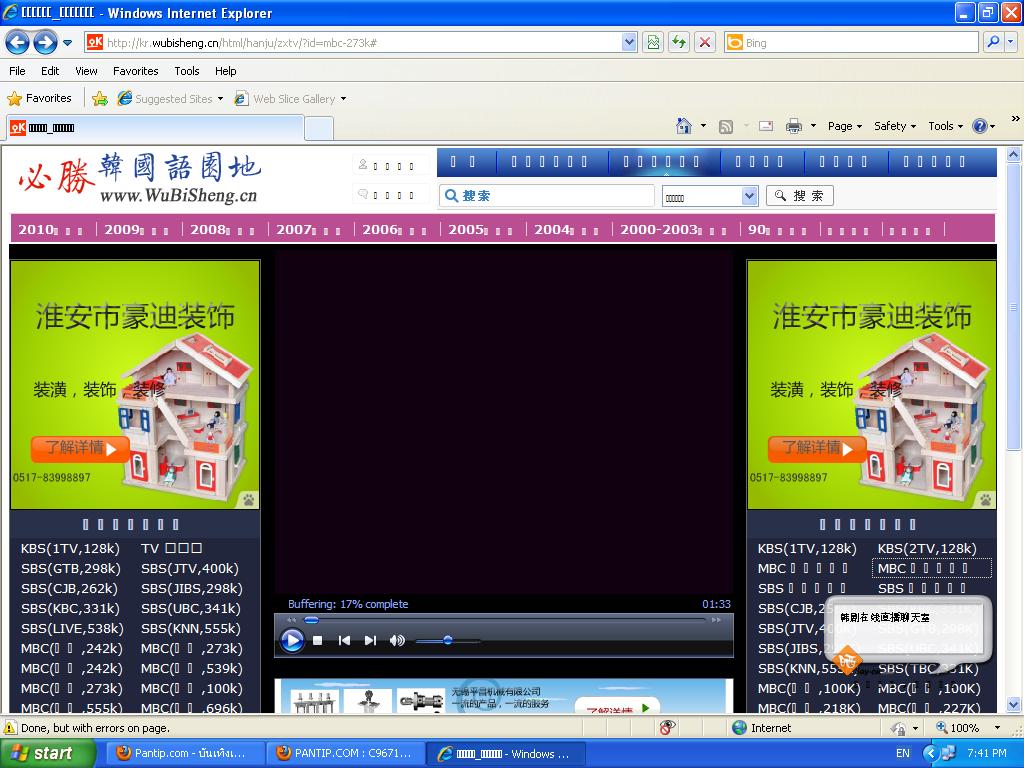The height and width of the screenshot is (768, 1024).
Task: Expand the Page menu in command bar
Action: pos(845,126)
